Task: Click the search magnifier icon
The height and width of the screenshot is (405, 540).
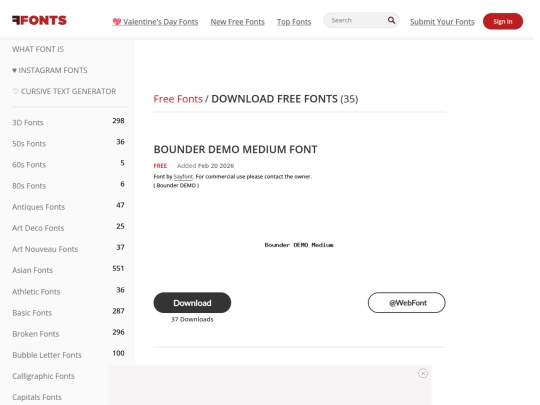Action: click(x=391, y=20)
